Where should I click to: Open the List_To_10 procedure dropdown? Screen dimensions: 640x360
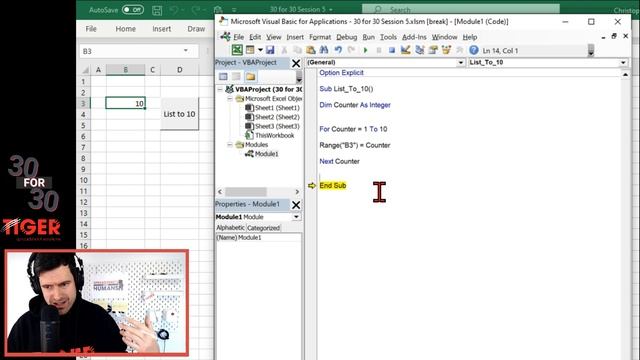click(623, 62)
